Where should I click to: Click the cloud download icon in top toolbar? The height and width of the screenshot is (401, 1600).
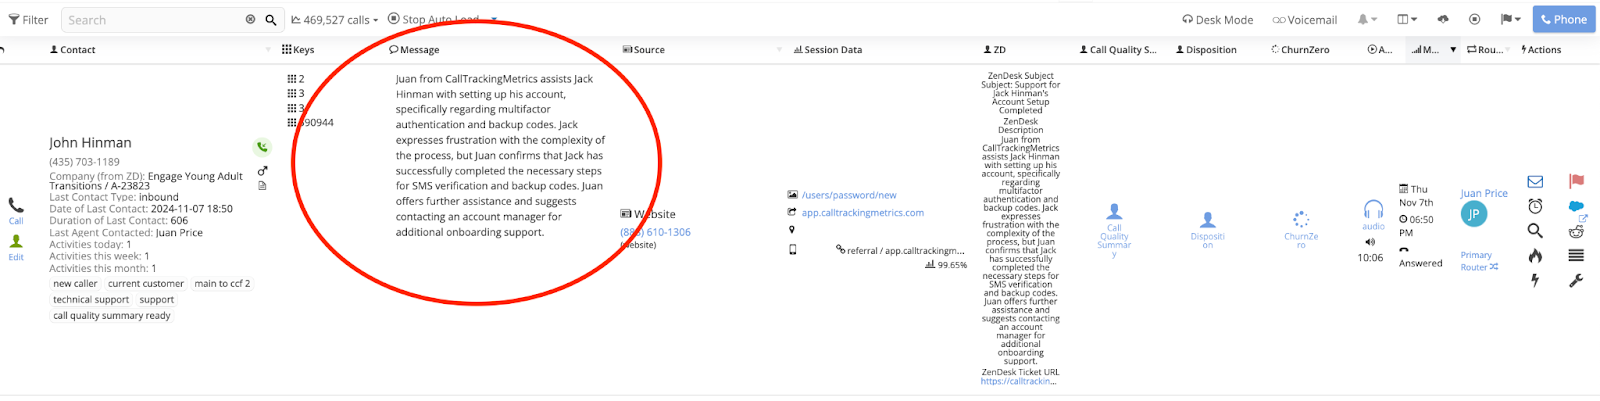(1442, 19)
